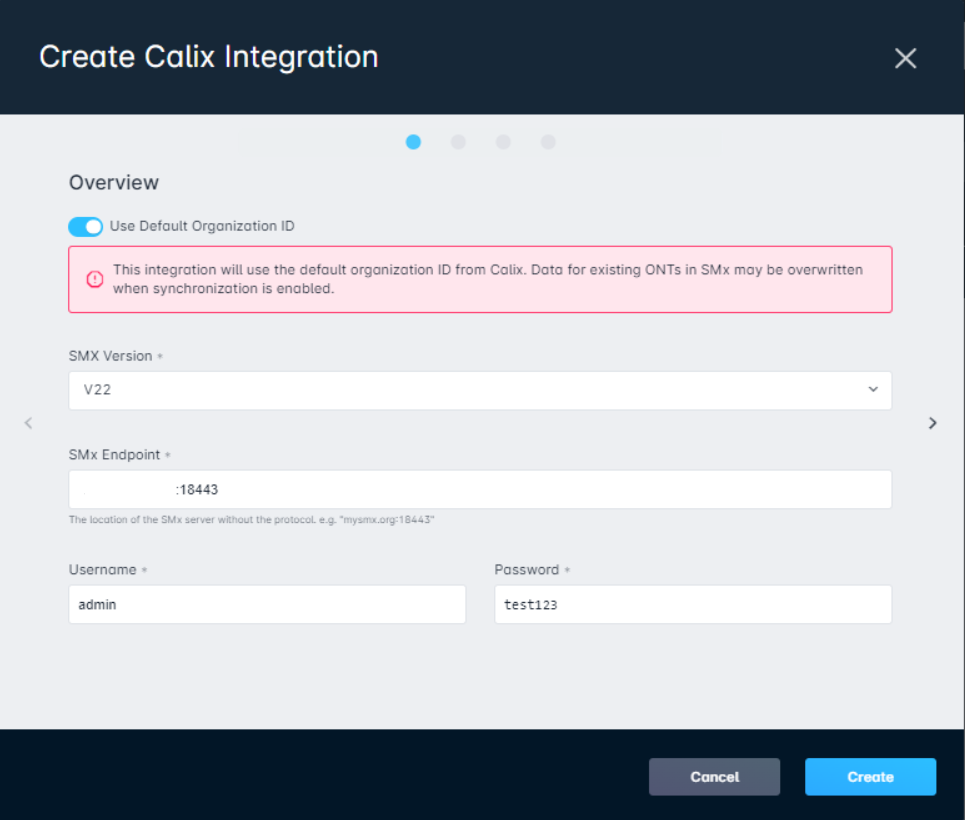Image resolution: width=965 pixels, height=820 pixels.
Task: Click the SMx Endpoint helper text
Action: tap(252, 520)
